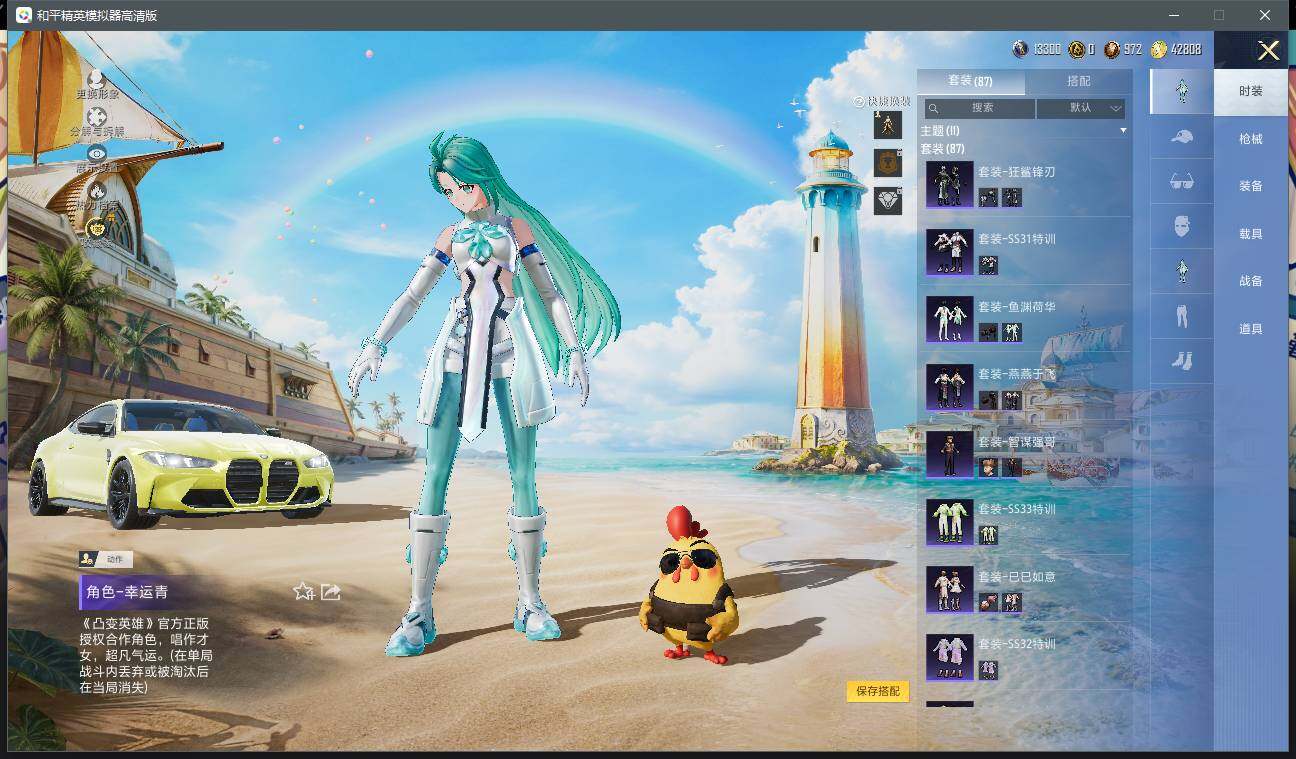The height and width of the screenshot is (759, 1296).
Task: Click the 快捷换装 quick-swap help label
Action: [882, 101]
